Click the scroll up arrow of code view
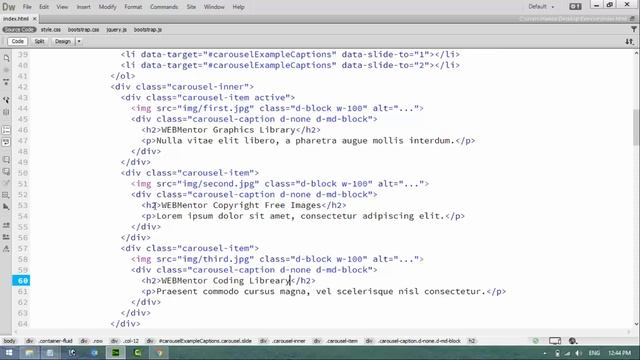640x360 pixels. [x=636, y=53]
